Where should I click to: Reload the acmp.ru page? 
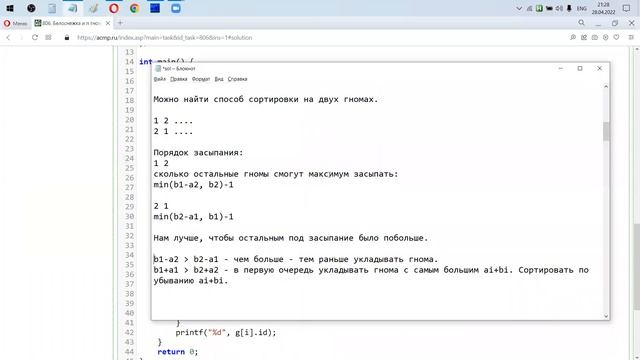pos(35,38)
